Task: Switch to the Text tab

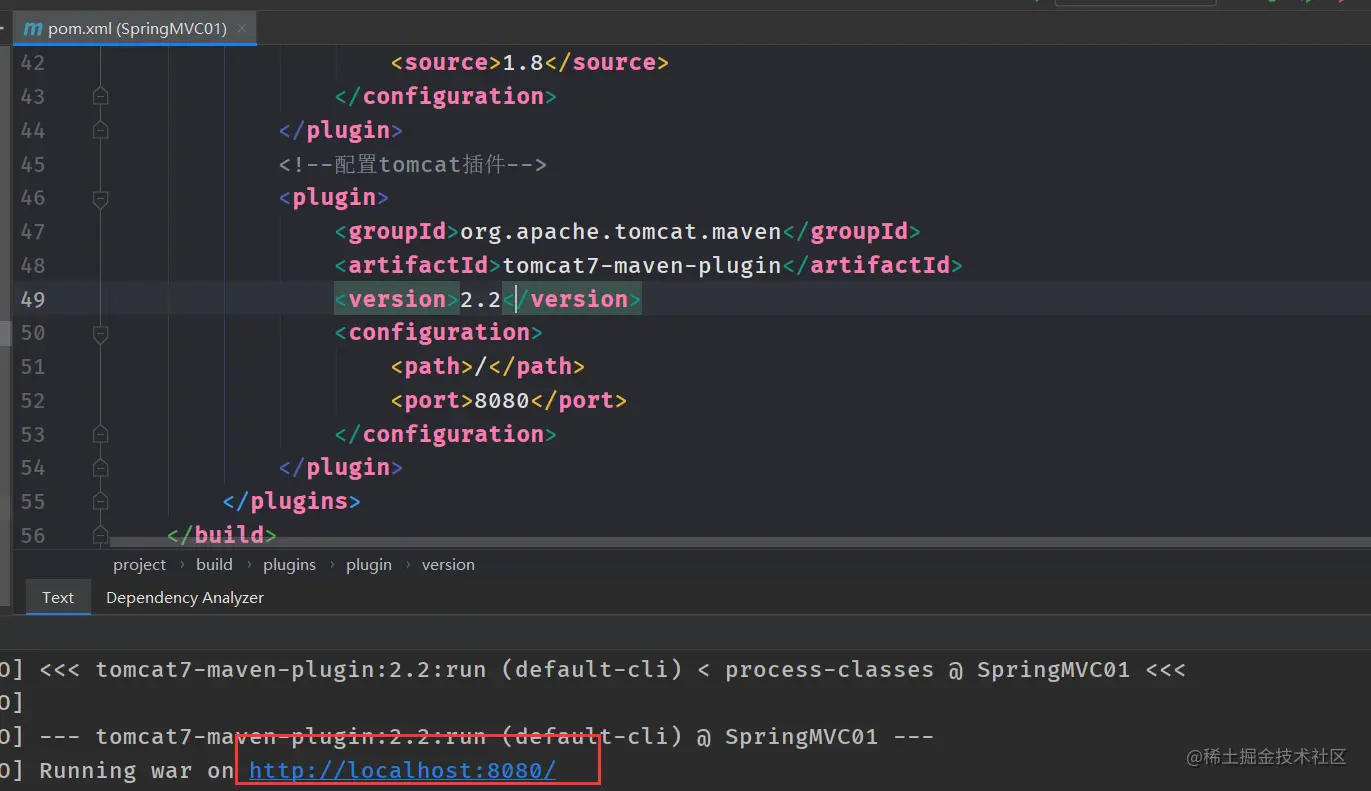Action: point(58,597)
